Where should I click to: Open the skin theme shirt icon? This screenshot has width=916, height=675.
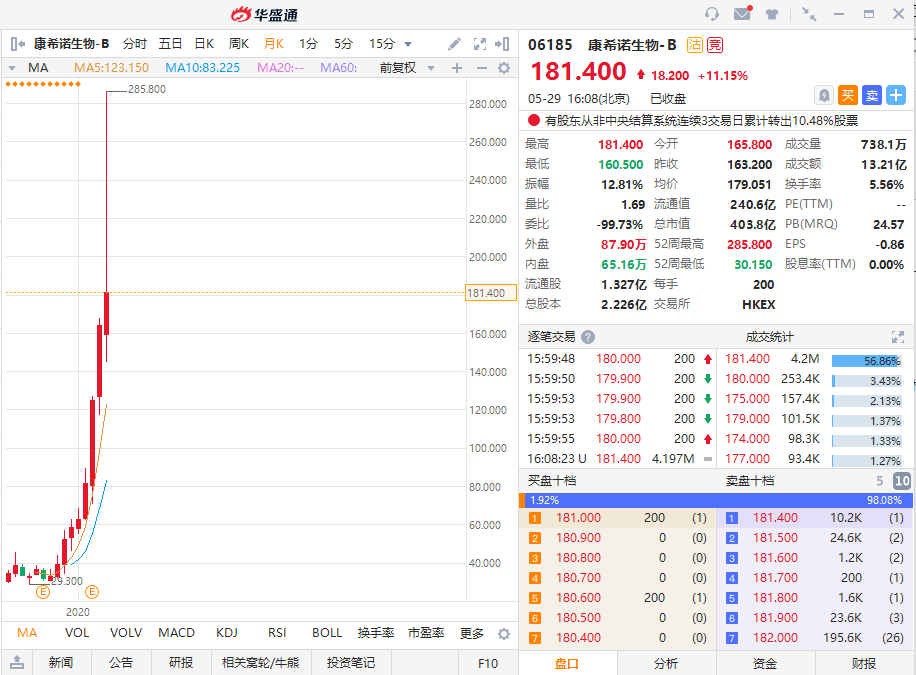pos(772,14)
